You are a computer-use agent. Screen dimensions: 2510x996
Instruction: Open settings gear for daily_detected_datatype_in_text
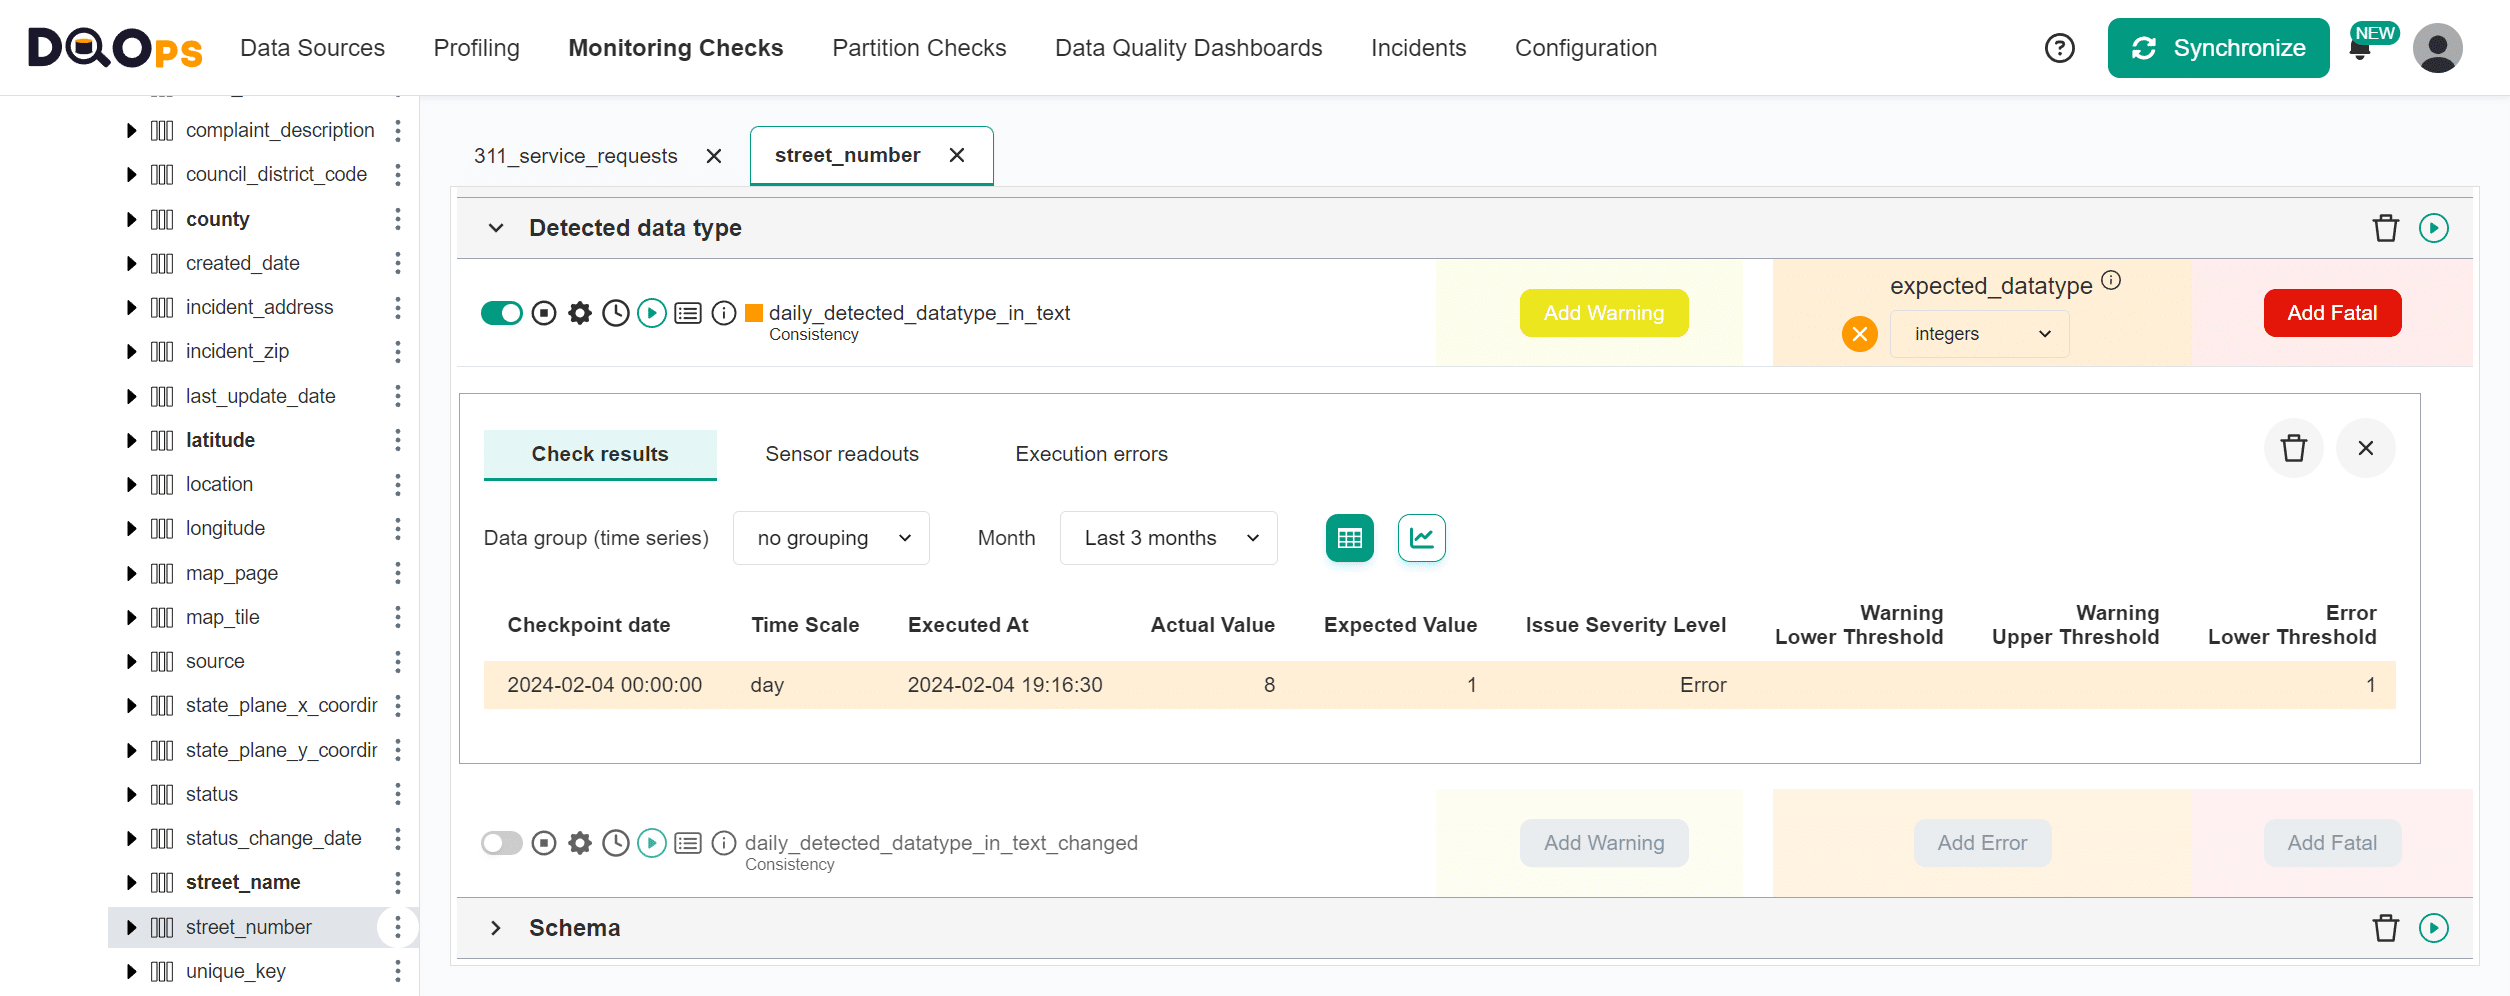[x=580, y=314]
